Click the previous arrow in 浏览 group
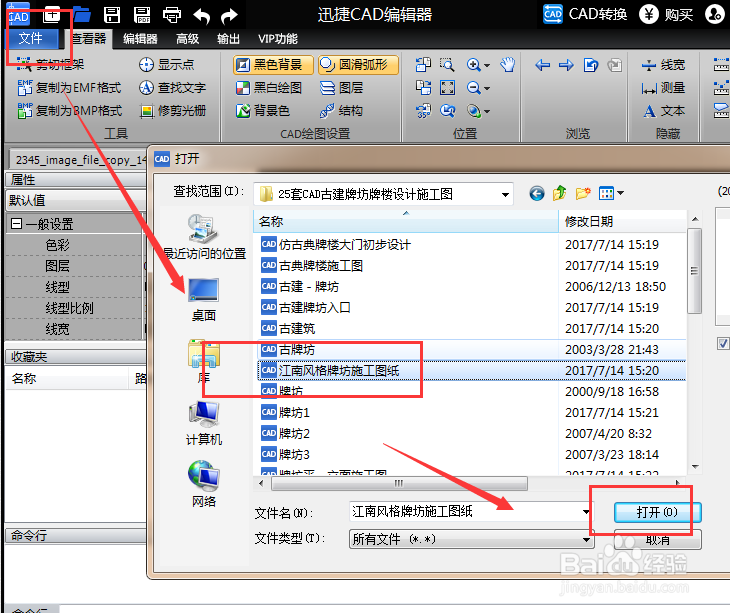730x613 pixels. pos(542,65)
